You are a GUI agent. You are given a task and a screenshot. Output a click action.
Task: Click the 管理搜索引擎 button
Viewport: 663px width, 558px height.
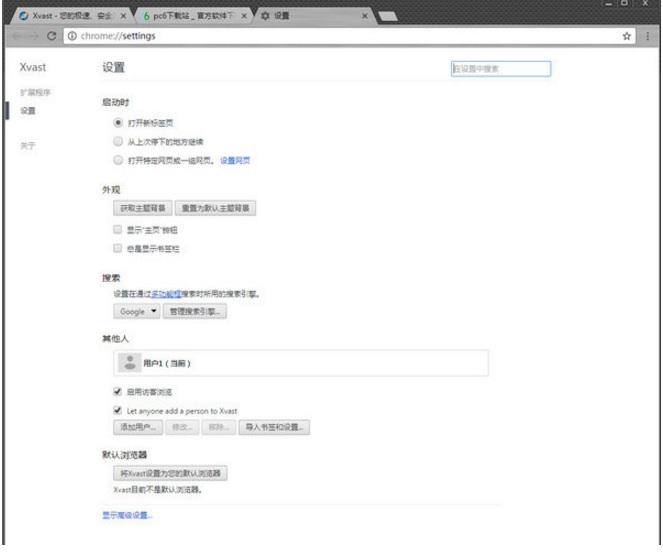tap(195, 312)
